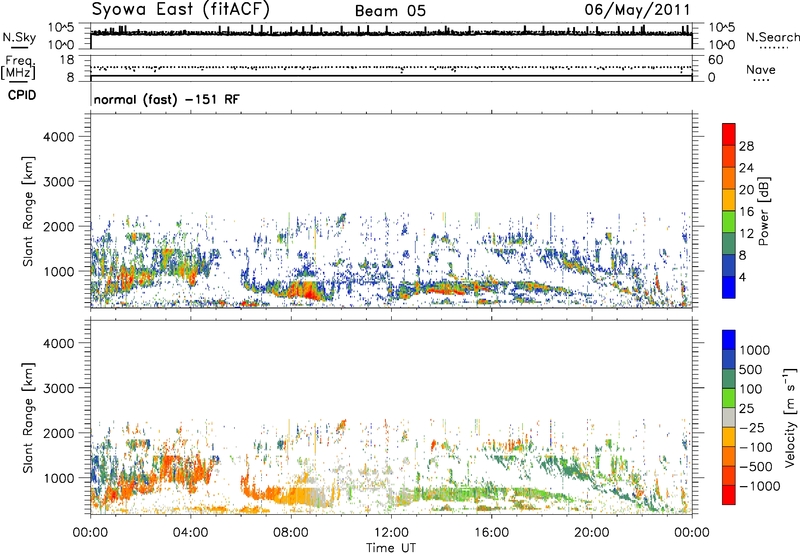Click the 'CPID' label
800x554 pixels.
tap(22, 95)
